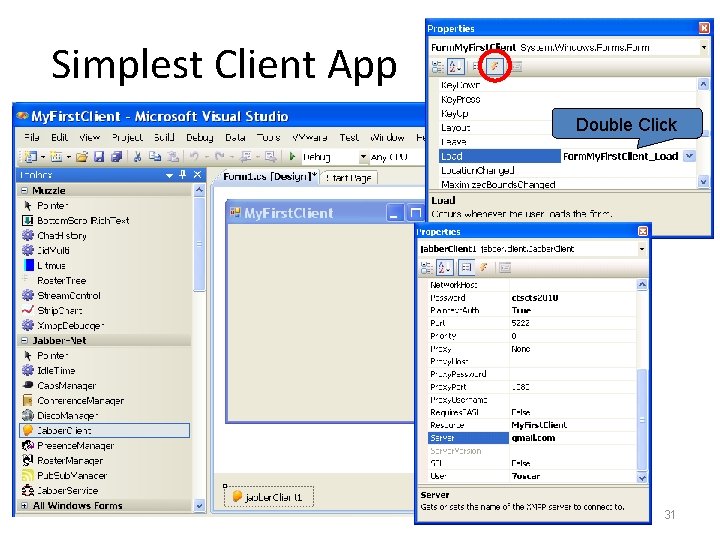This screenshot has height=540, width=720.
Task: Select IdleTime in the Toolbox
Action: click(105, 371)
